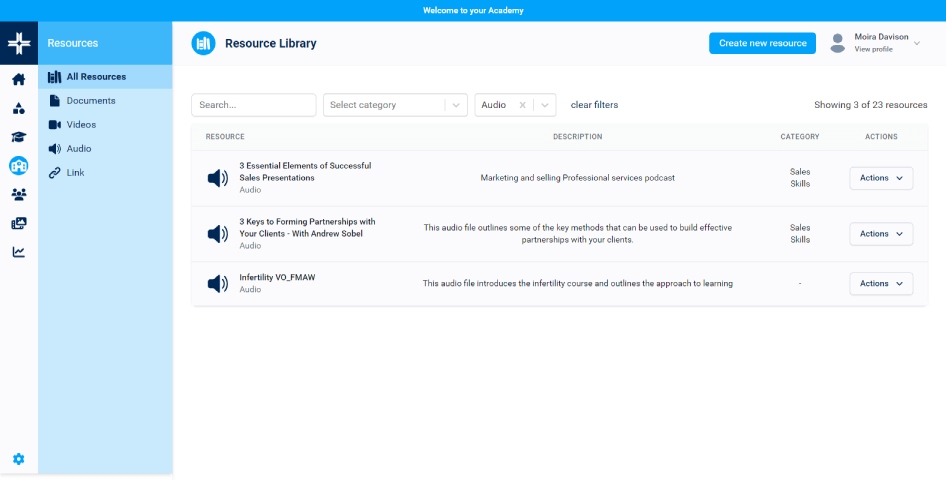Image resolution: width=946 pixels, height=480 pixels.
Task: Click the Search input field
Action: click(253, 105)
